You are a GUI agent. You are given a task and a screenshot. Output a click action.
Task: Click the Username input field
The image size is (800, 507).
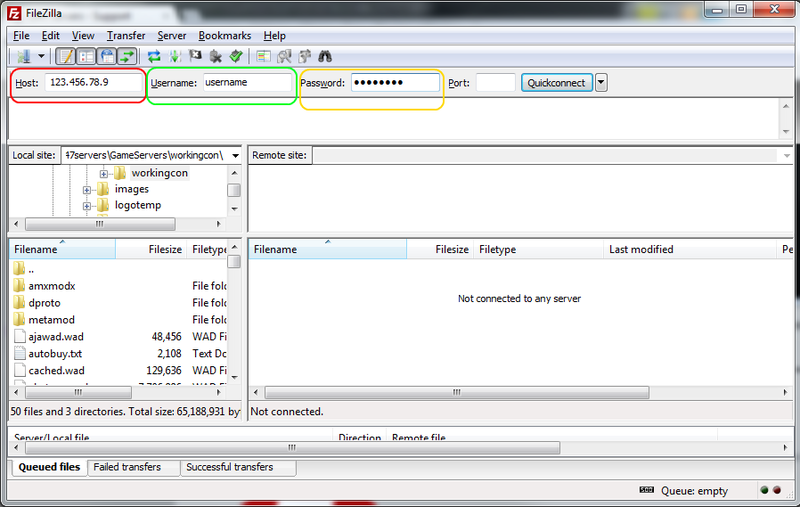[247, 82]
